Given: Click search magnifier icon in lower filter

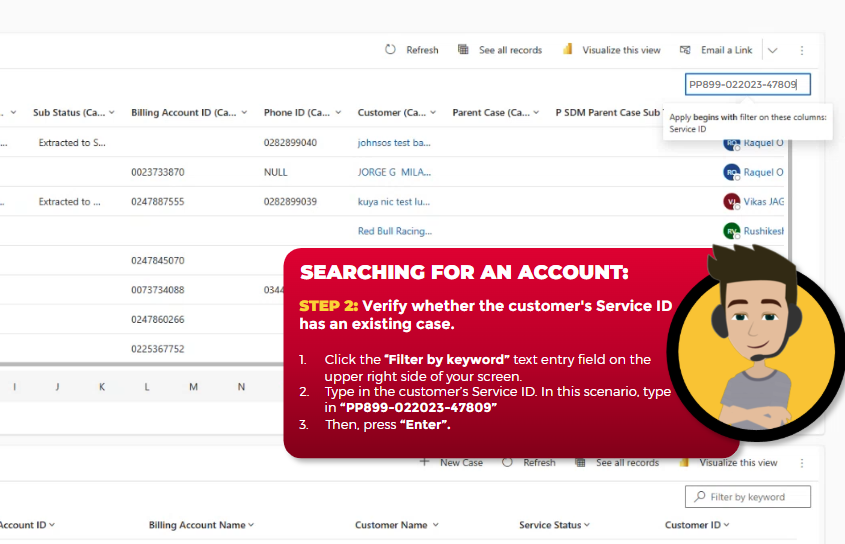Looking at the screenshot, I should (699, 497).
